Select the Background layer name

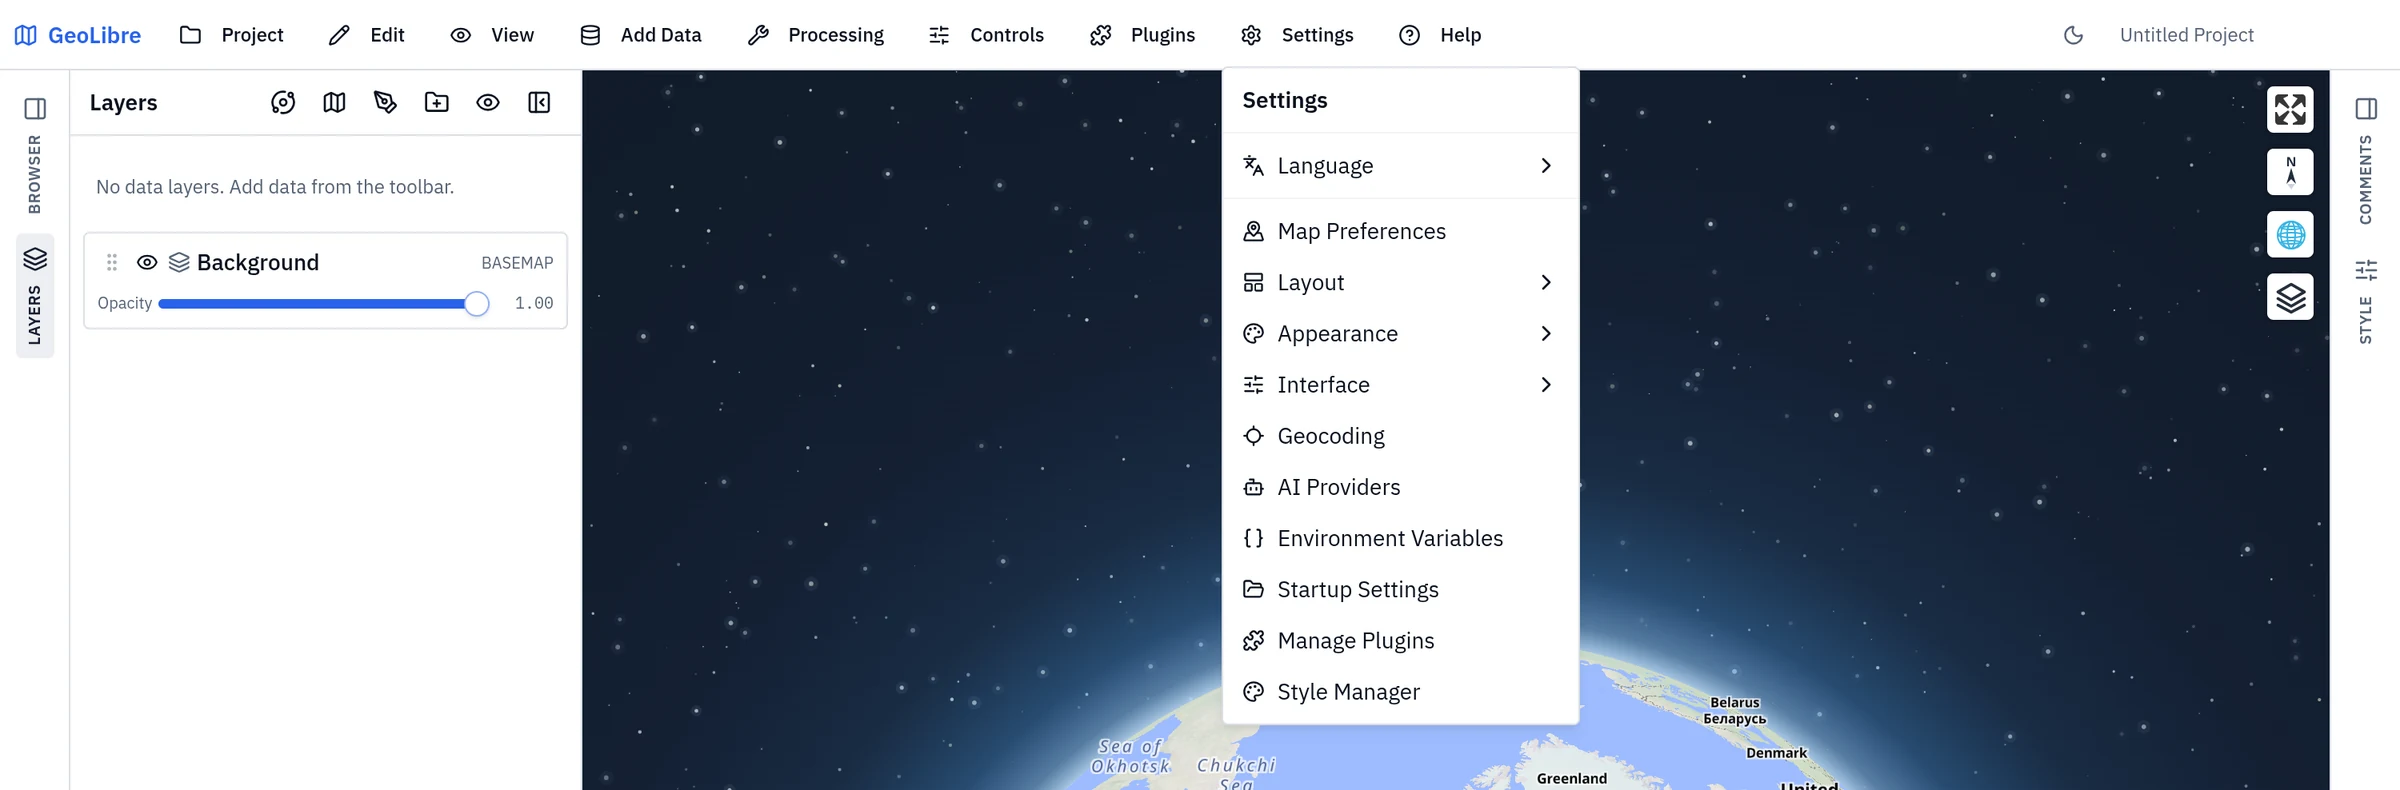[258, 262]
